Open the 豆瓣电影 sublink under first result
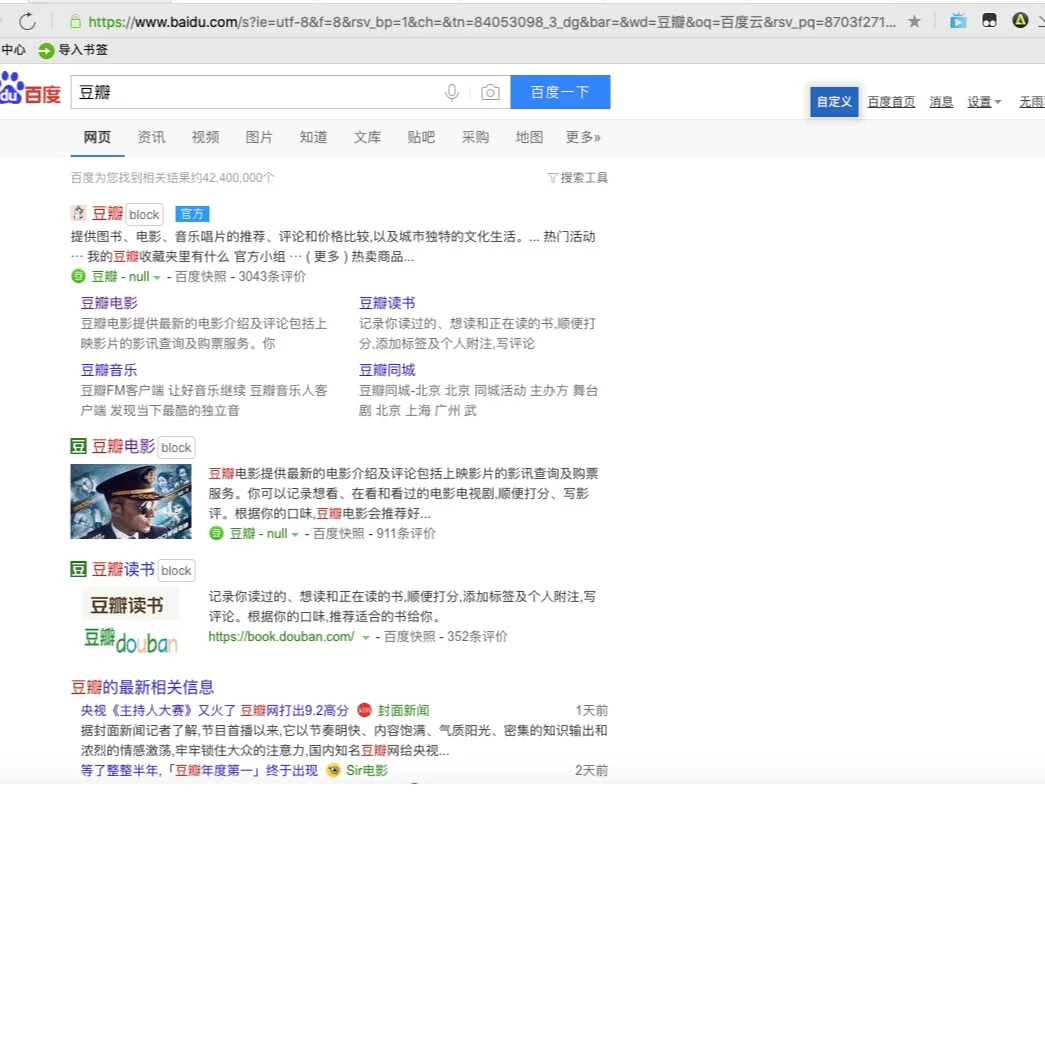 [109, 303]
